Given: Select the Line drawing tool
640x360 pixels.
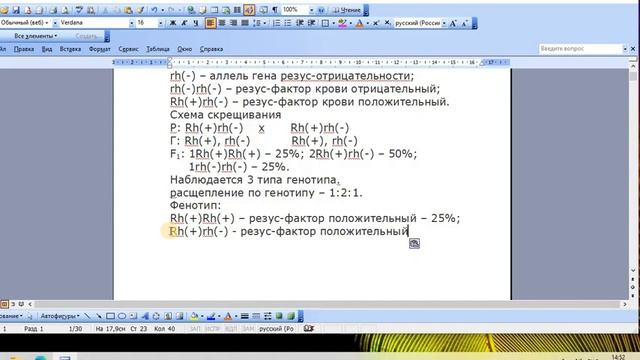Looking at the screenshot, I should pyautogui.click(x=87, y=316).
